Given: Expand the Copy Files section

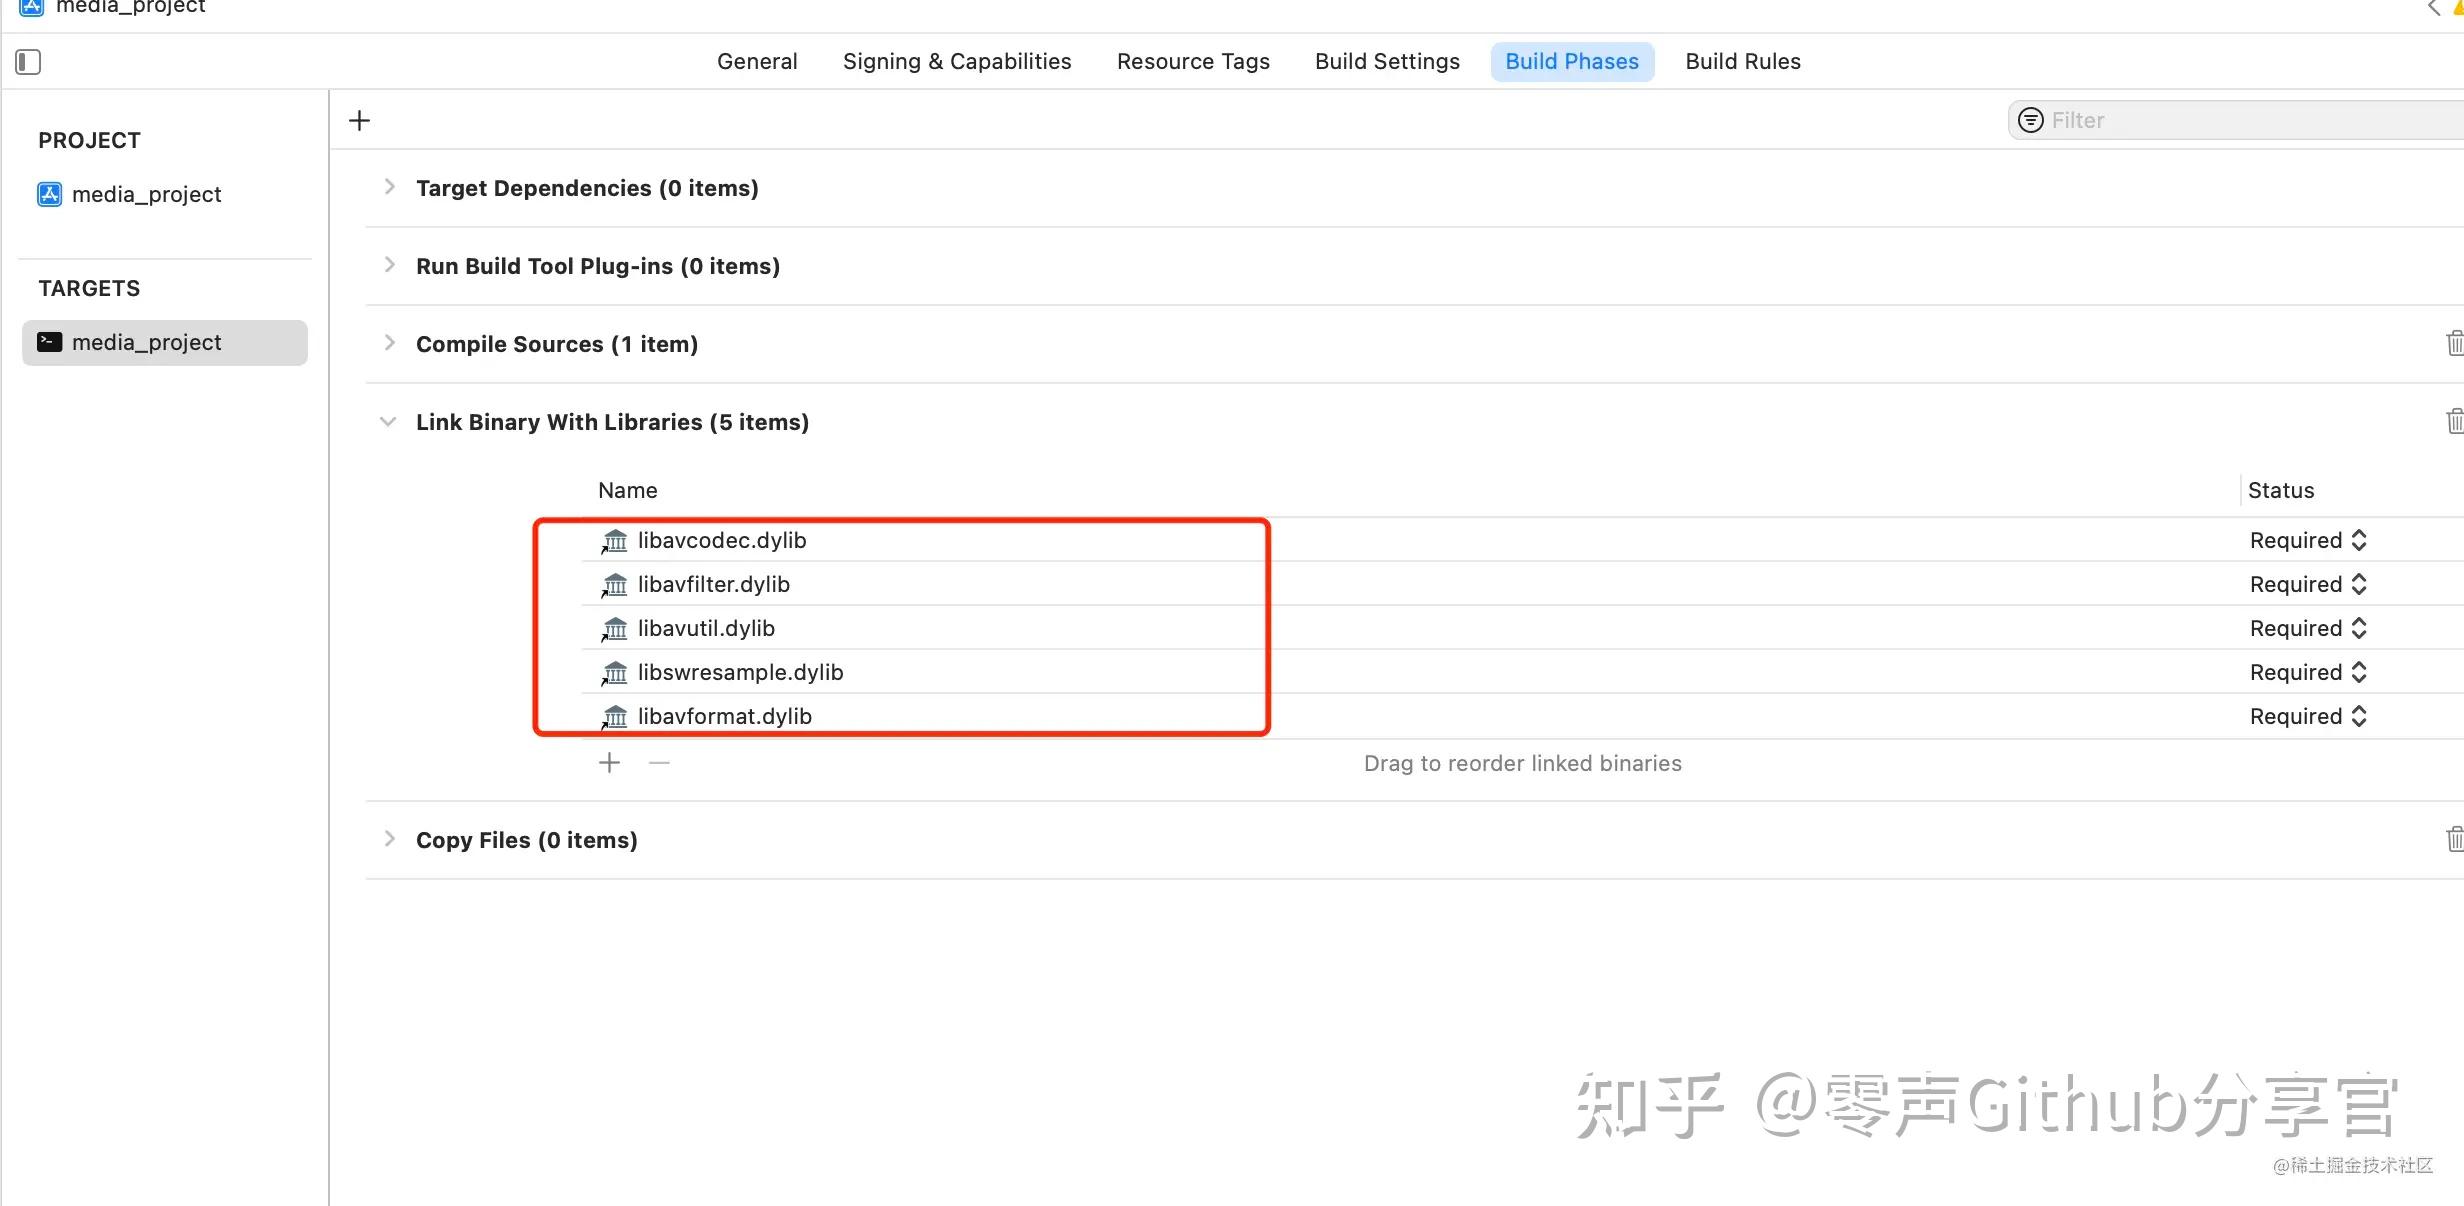Looking at the screenshot, I should coord(389,839).
